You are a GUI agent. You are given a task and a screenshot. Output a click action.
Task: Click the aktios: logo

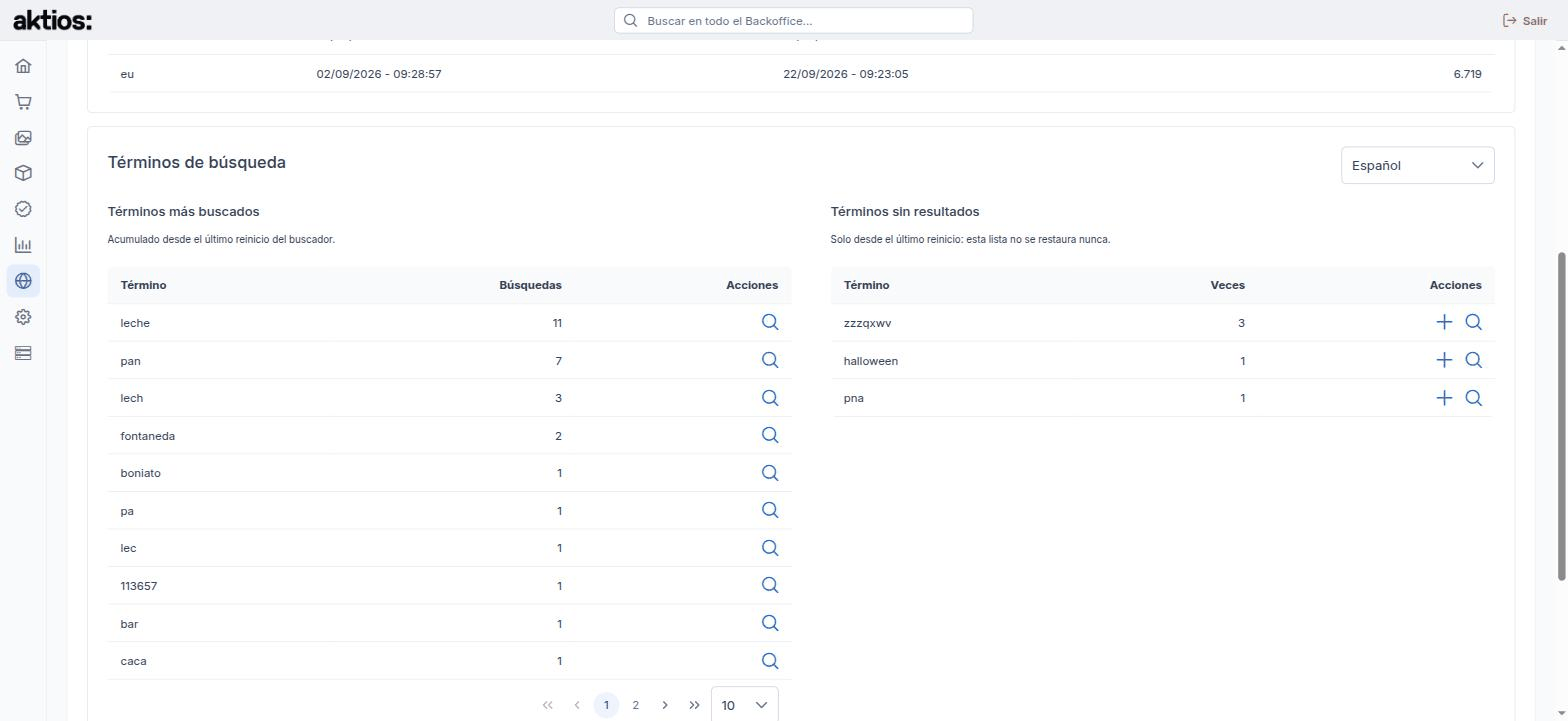(52, 20)
